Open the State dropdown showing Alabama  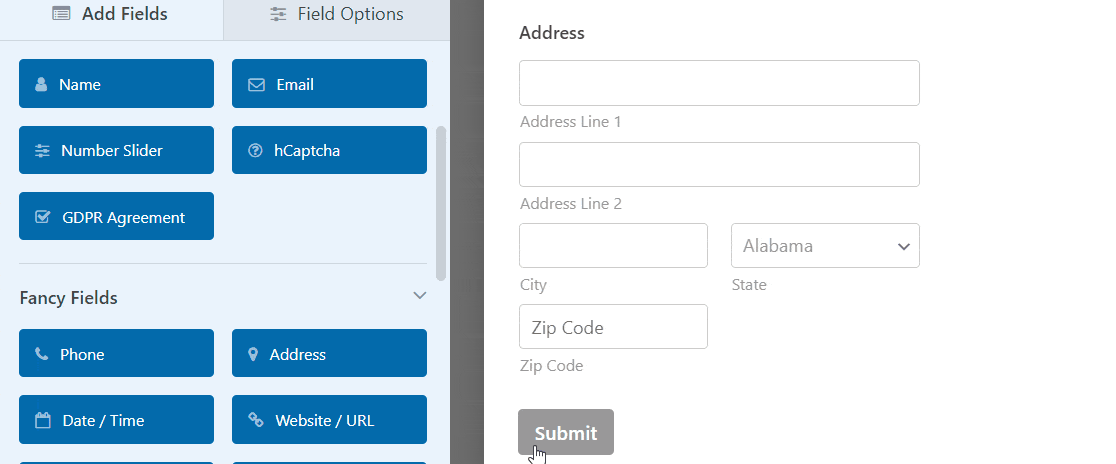(825, 246)
